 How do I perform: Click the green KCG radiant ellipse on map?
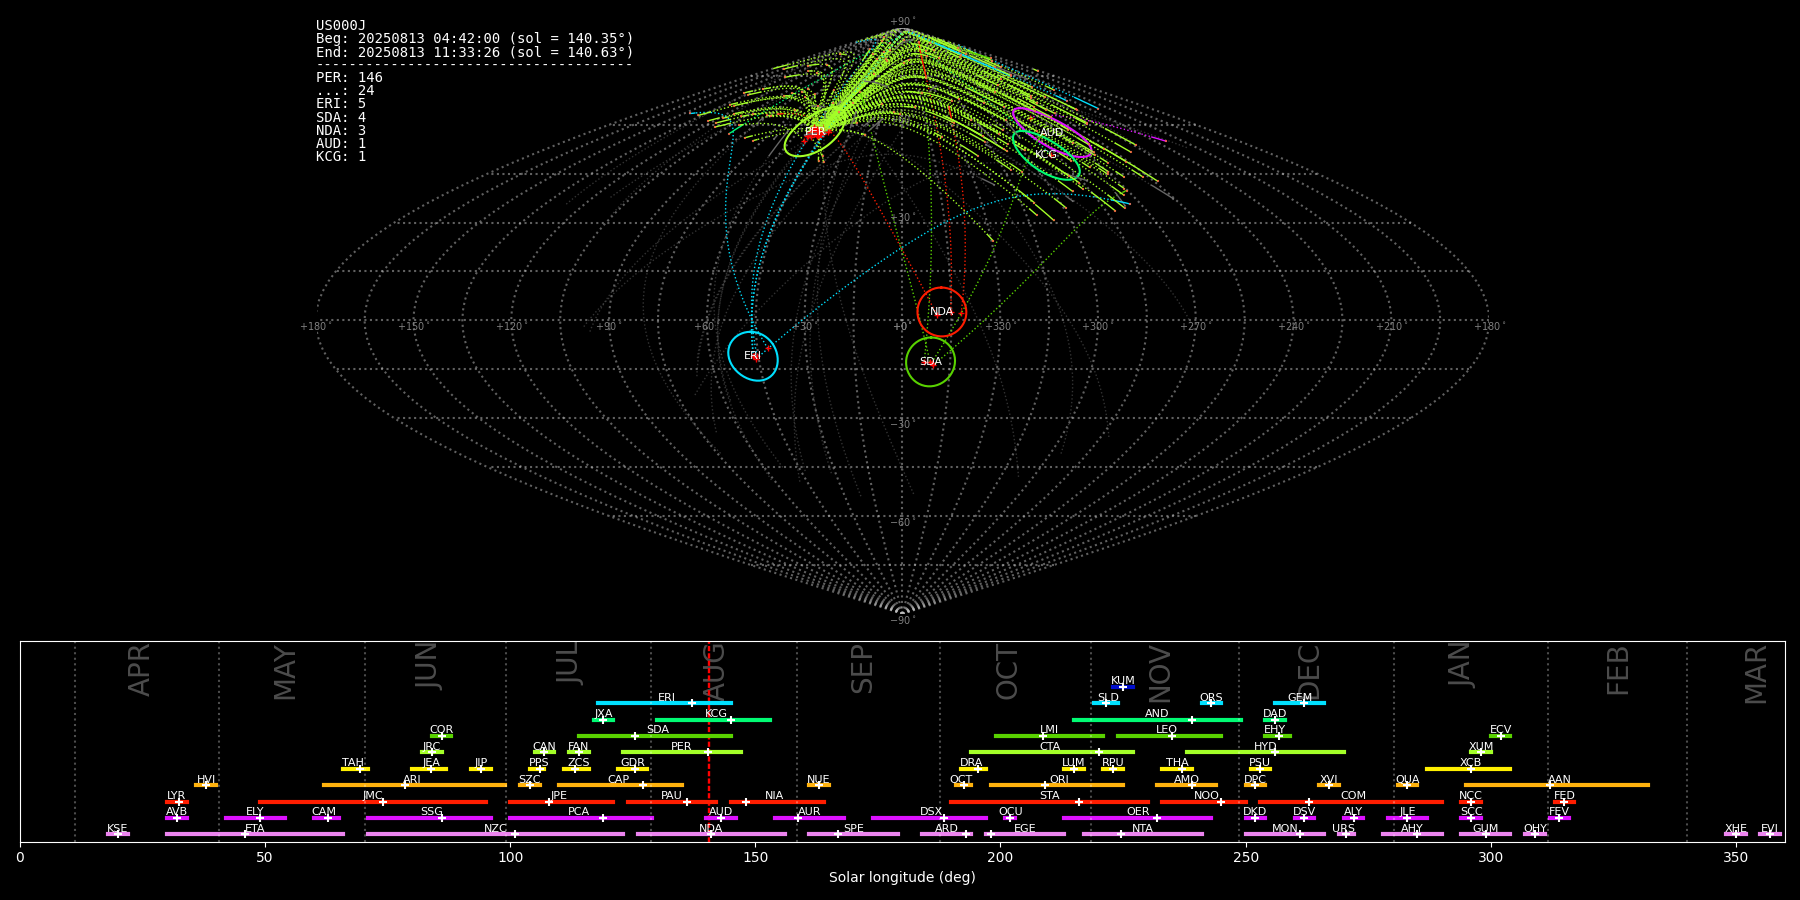coord(1046,155)
